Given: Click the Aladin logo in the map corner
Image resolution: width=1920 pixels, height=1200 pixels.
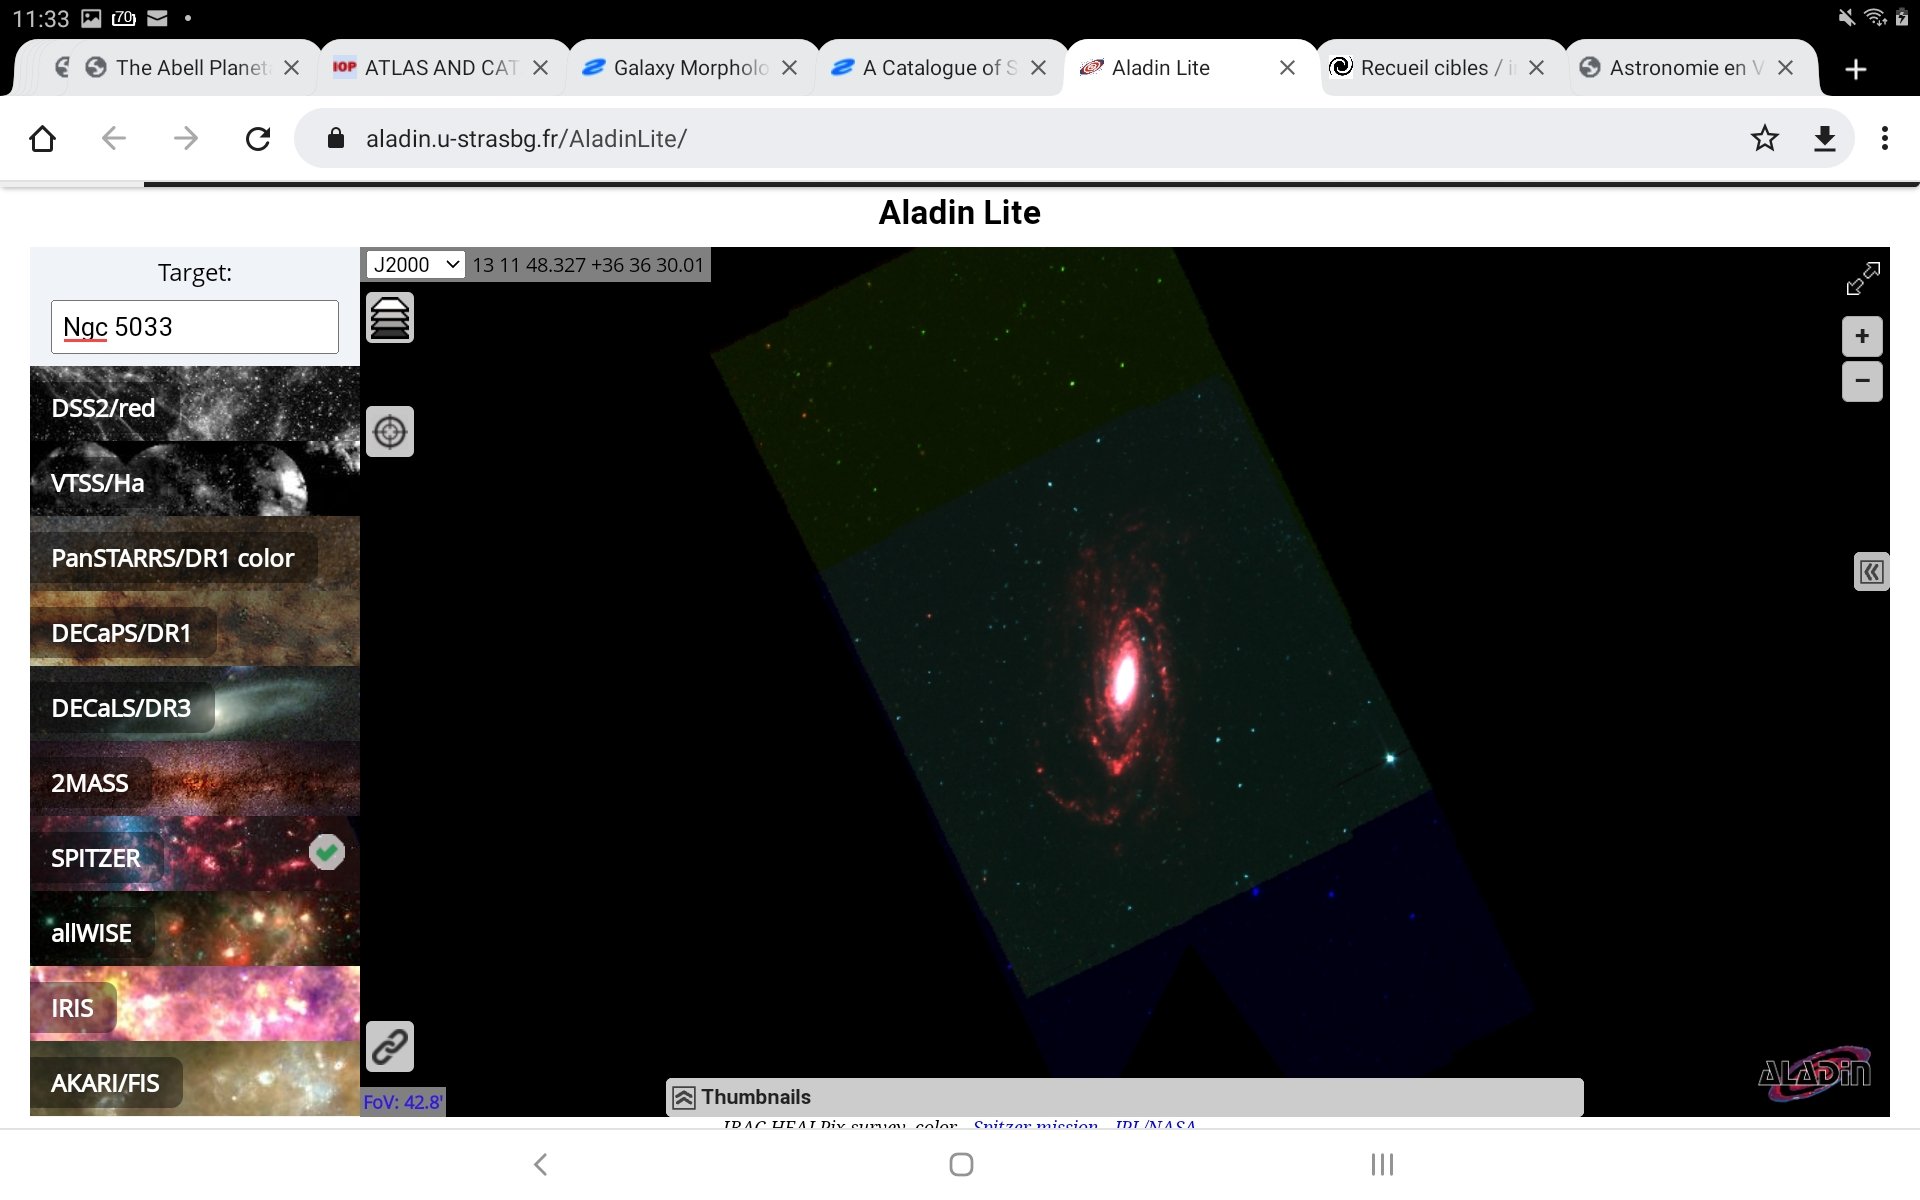Looking at the screenshot, I should tap(1814, 1073).
